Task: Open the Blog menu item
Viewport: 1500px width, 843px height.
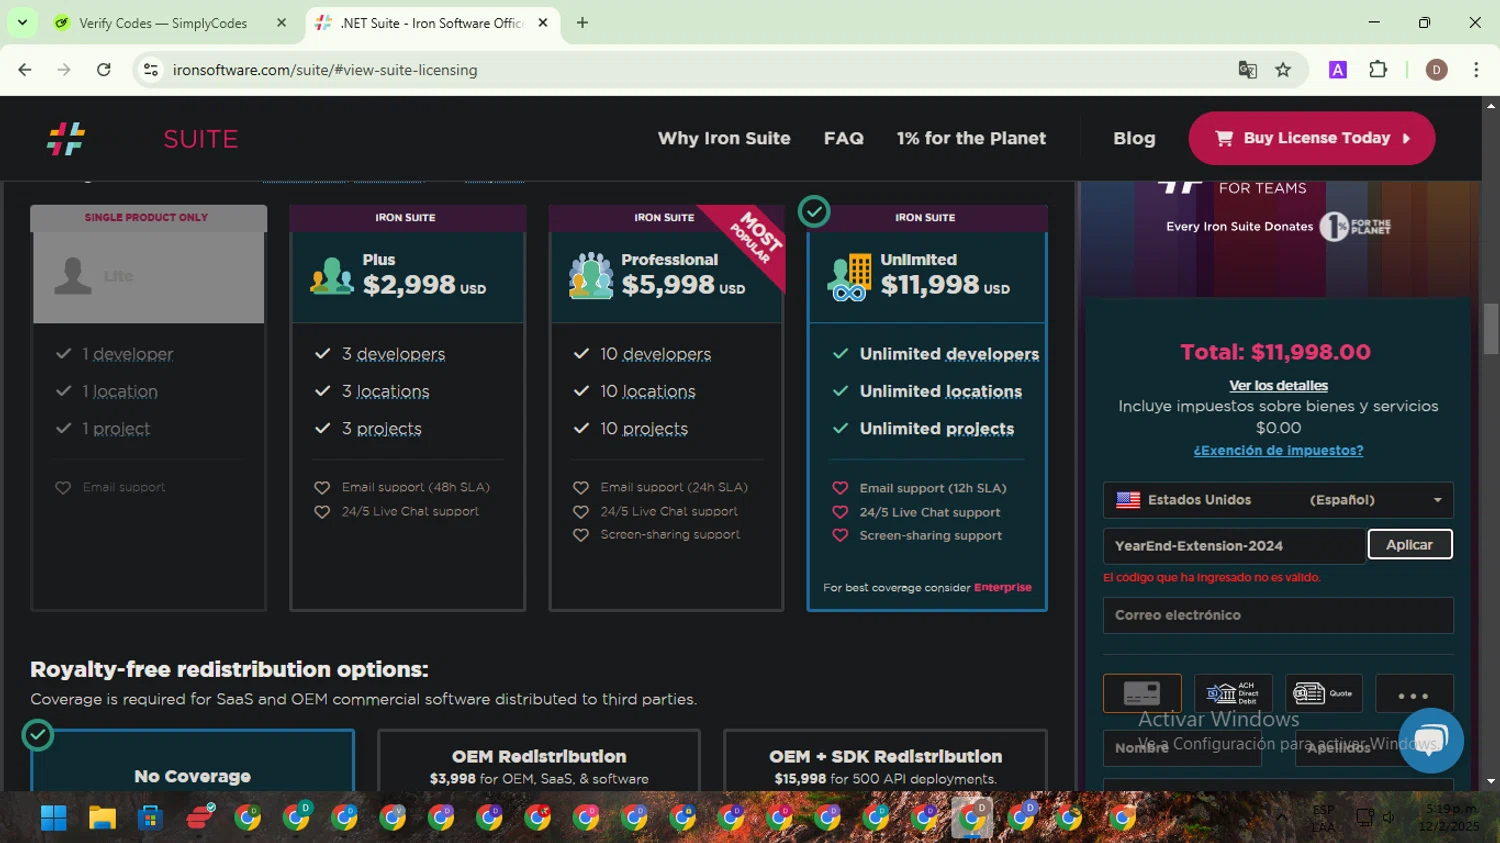Action: point(1134,138)
